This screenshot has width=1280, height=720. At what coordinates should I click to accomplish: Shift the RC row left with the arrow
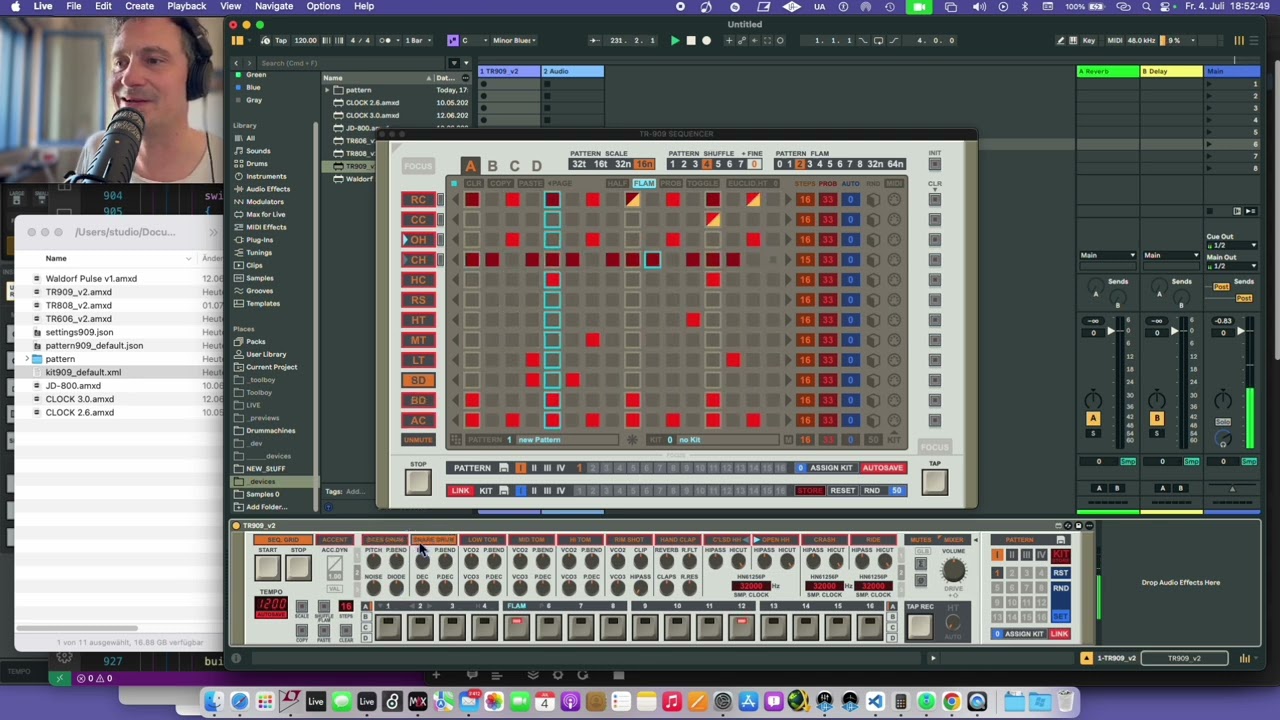456,200
